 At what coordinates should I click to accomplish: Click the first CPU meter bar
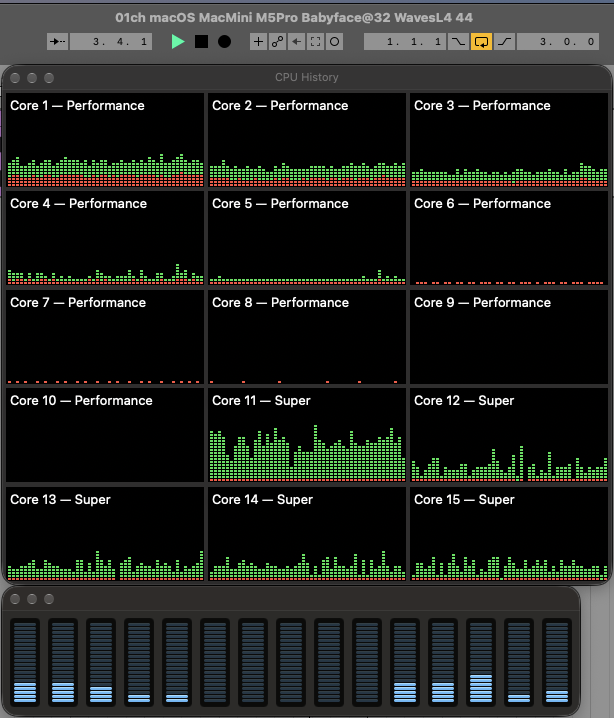point(25,662)
